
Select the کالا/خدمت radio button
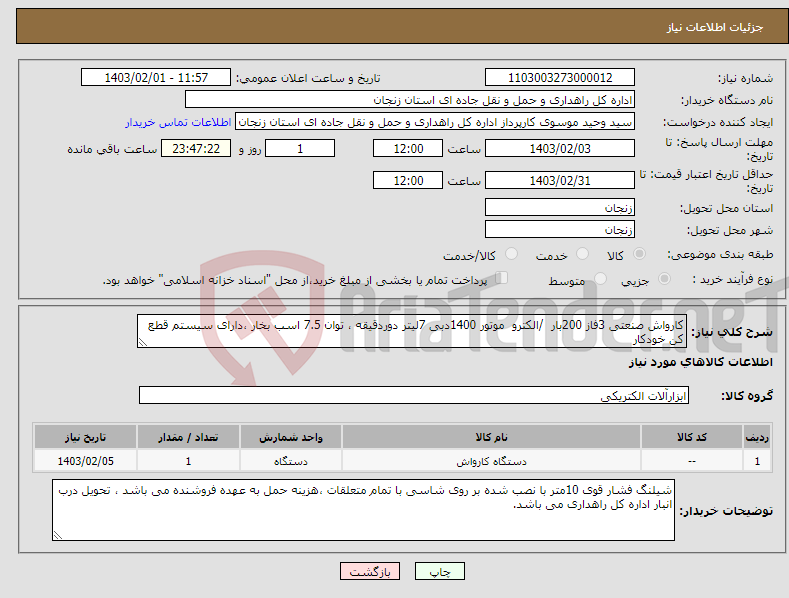click(x=511, y=254)
